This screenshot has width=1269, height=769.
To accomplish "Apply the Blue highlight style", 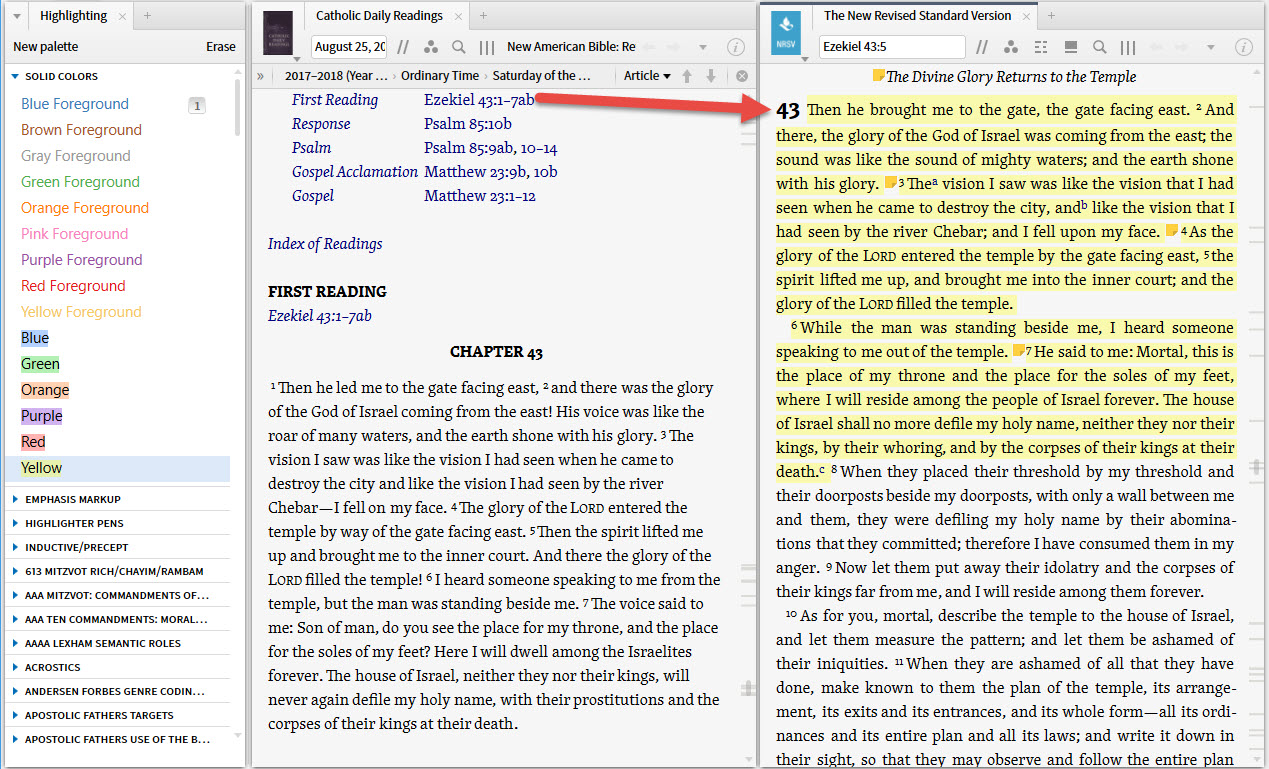I will coord(35,338).
